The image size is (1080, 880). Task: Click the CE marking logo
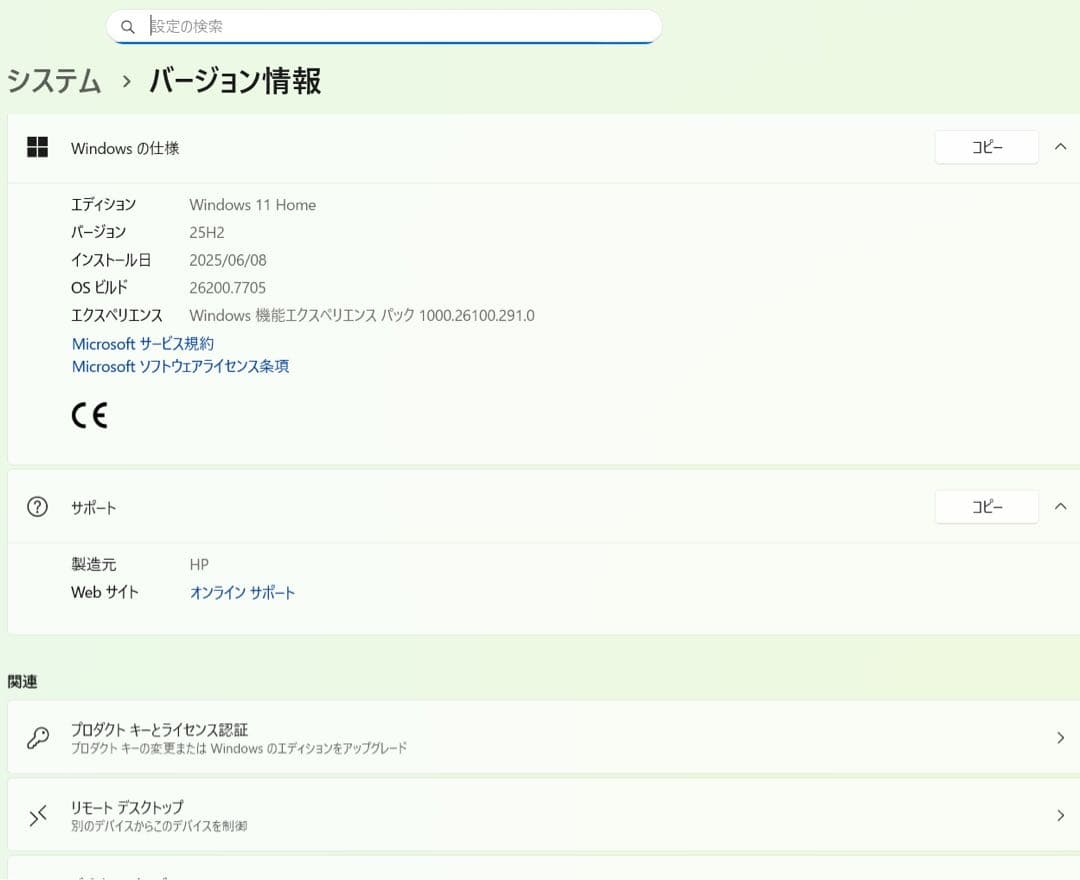(89, 414)
